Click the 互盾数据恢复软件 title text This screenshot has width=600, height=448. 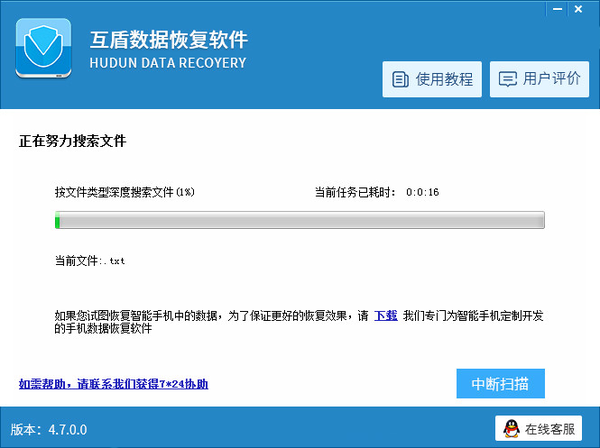point(169,40)
